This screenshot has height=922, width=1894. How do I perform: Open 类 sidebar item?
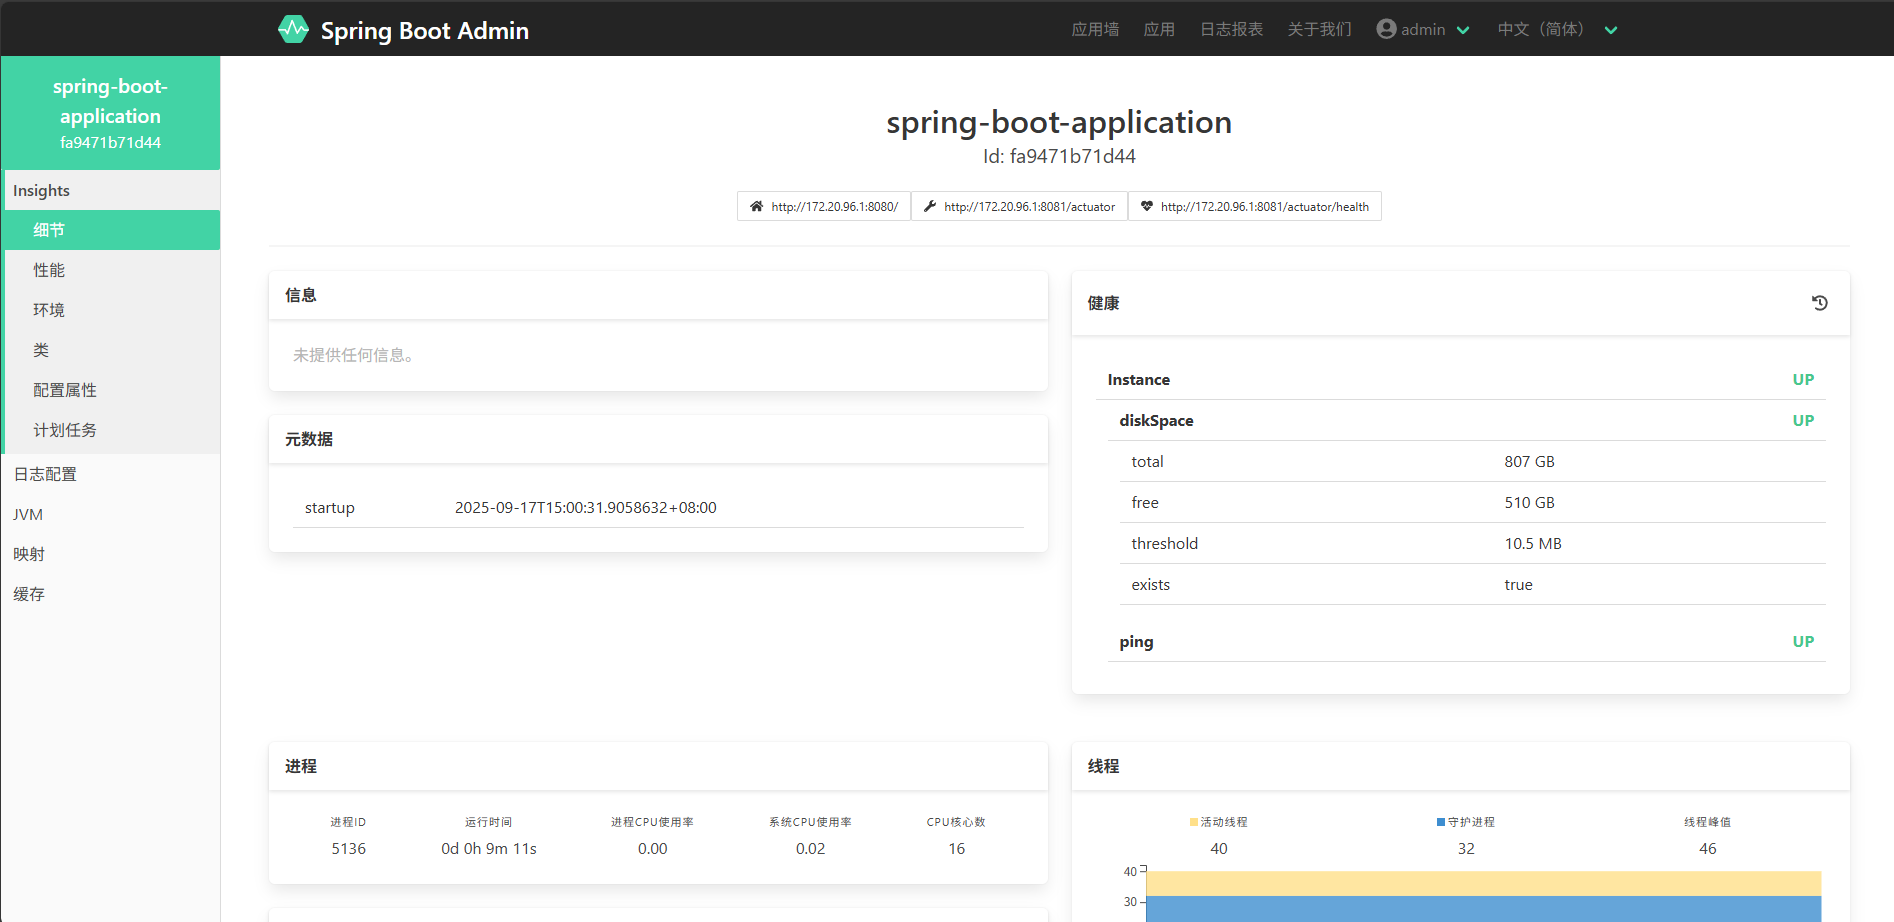tap(112, 350)
